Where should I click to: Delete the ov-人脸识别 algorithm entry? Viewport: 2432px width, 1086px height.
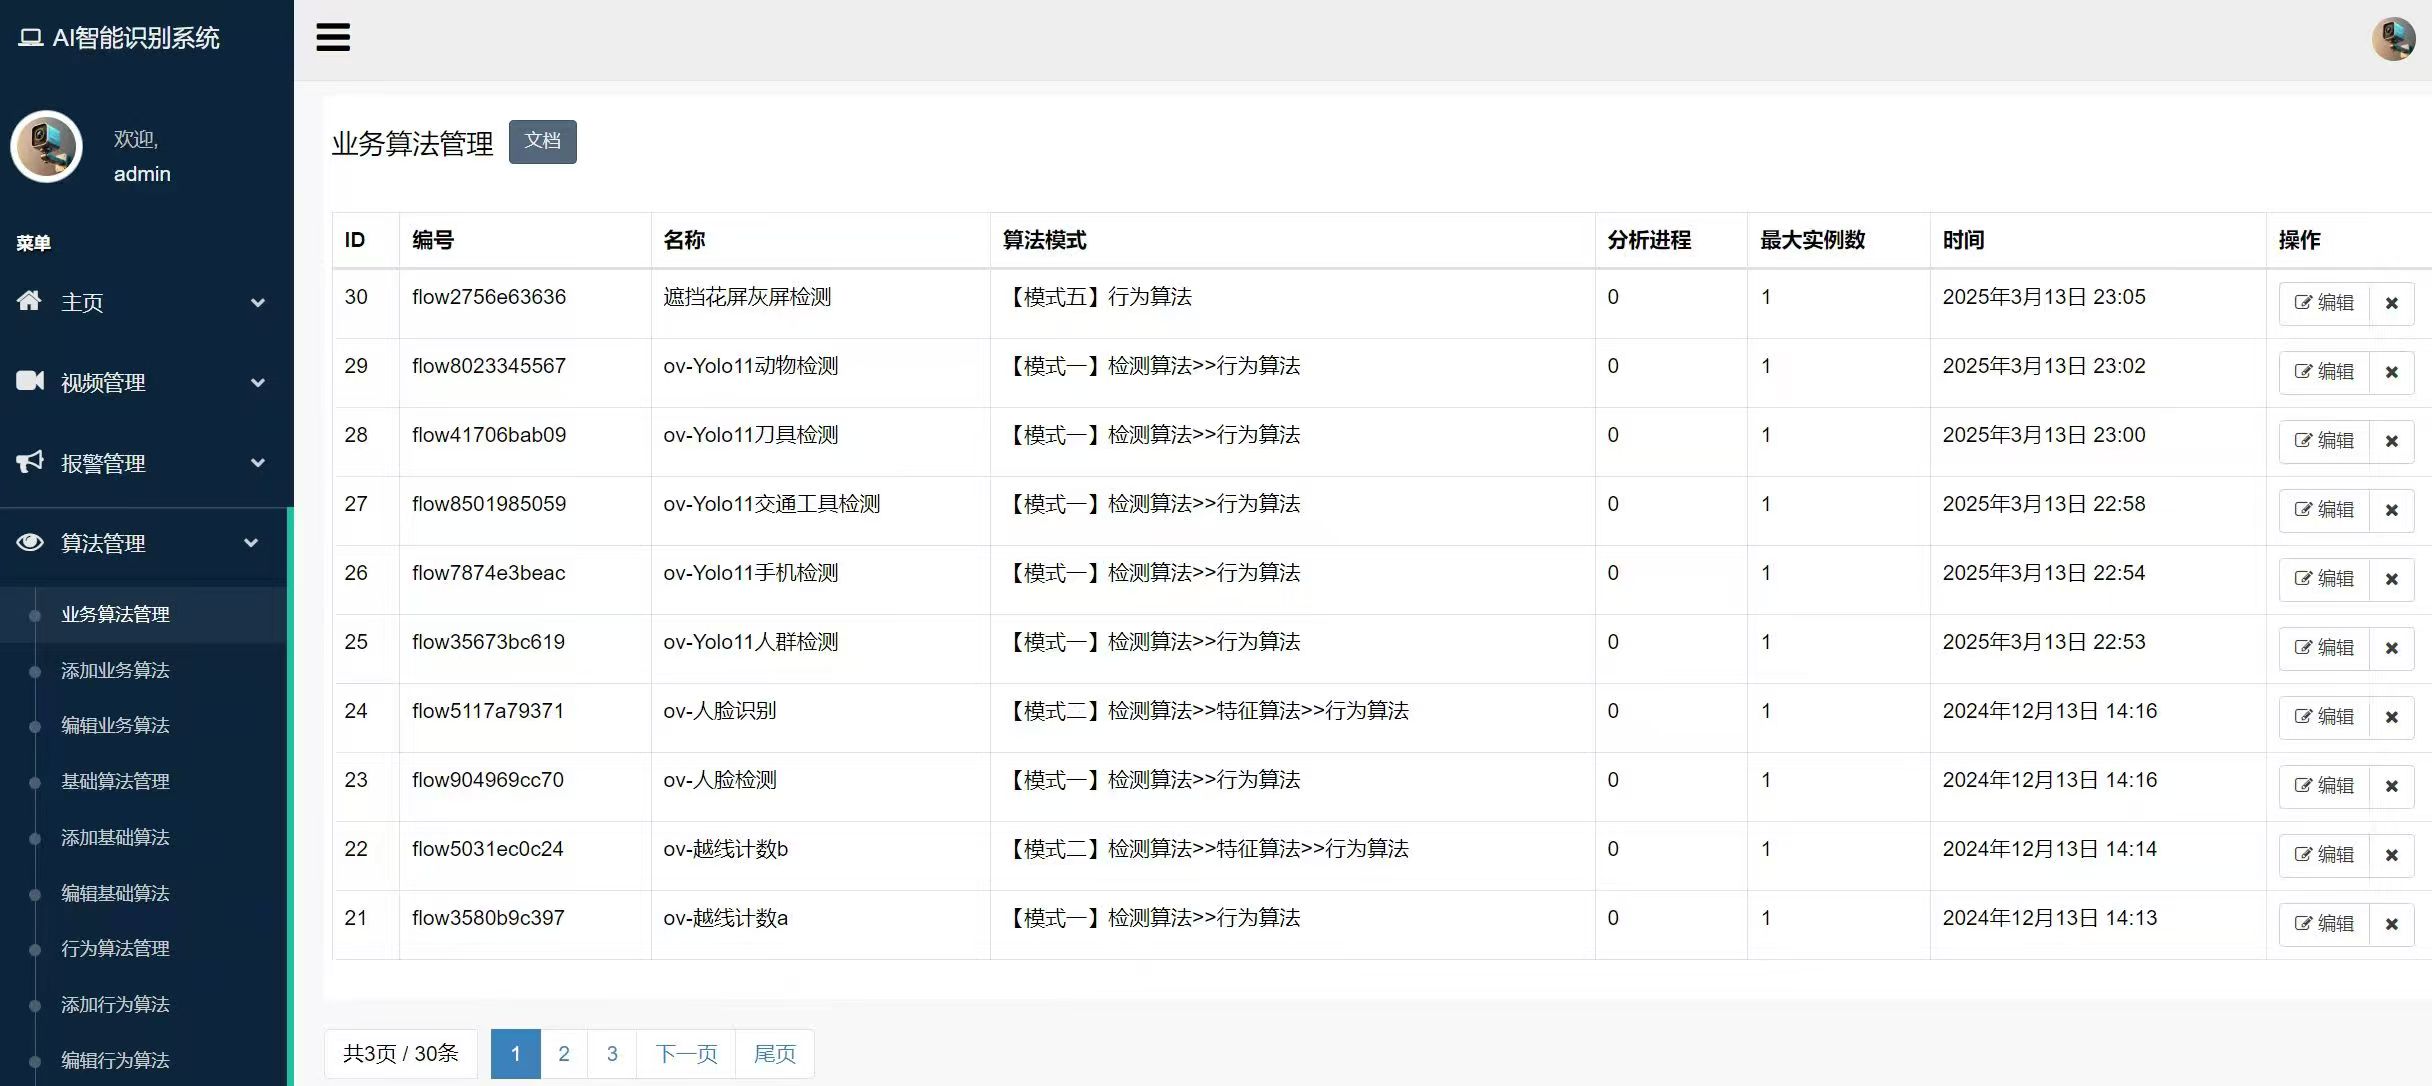pos(2392,717)
